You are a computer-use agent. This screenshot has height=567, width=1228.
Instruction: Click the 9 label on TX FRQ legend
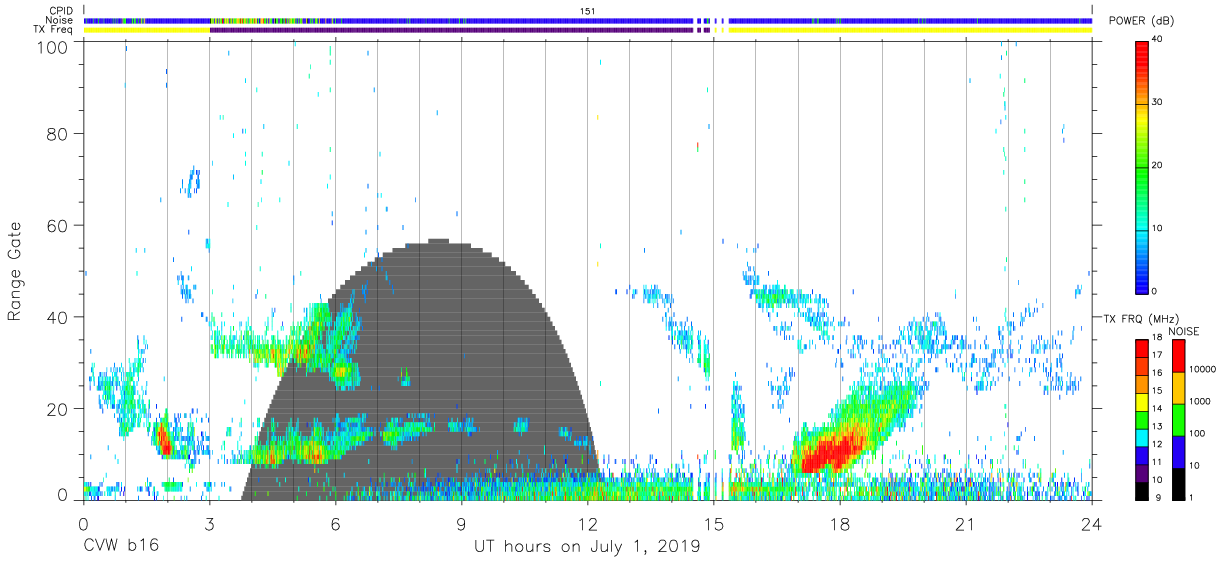[x=1159, y=498]
